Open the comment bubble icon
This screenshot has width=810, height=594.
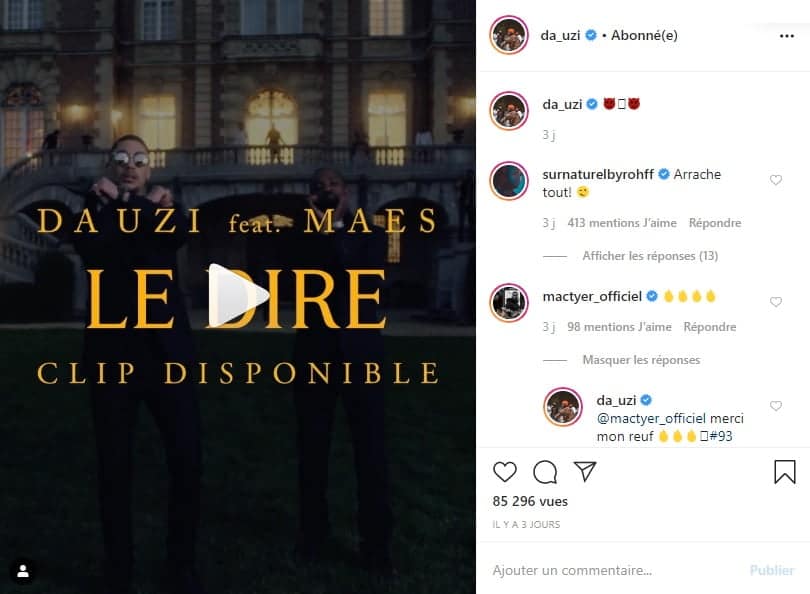point(545,472)
